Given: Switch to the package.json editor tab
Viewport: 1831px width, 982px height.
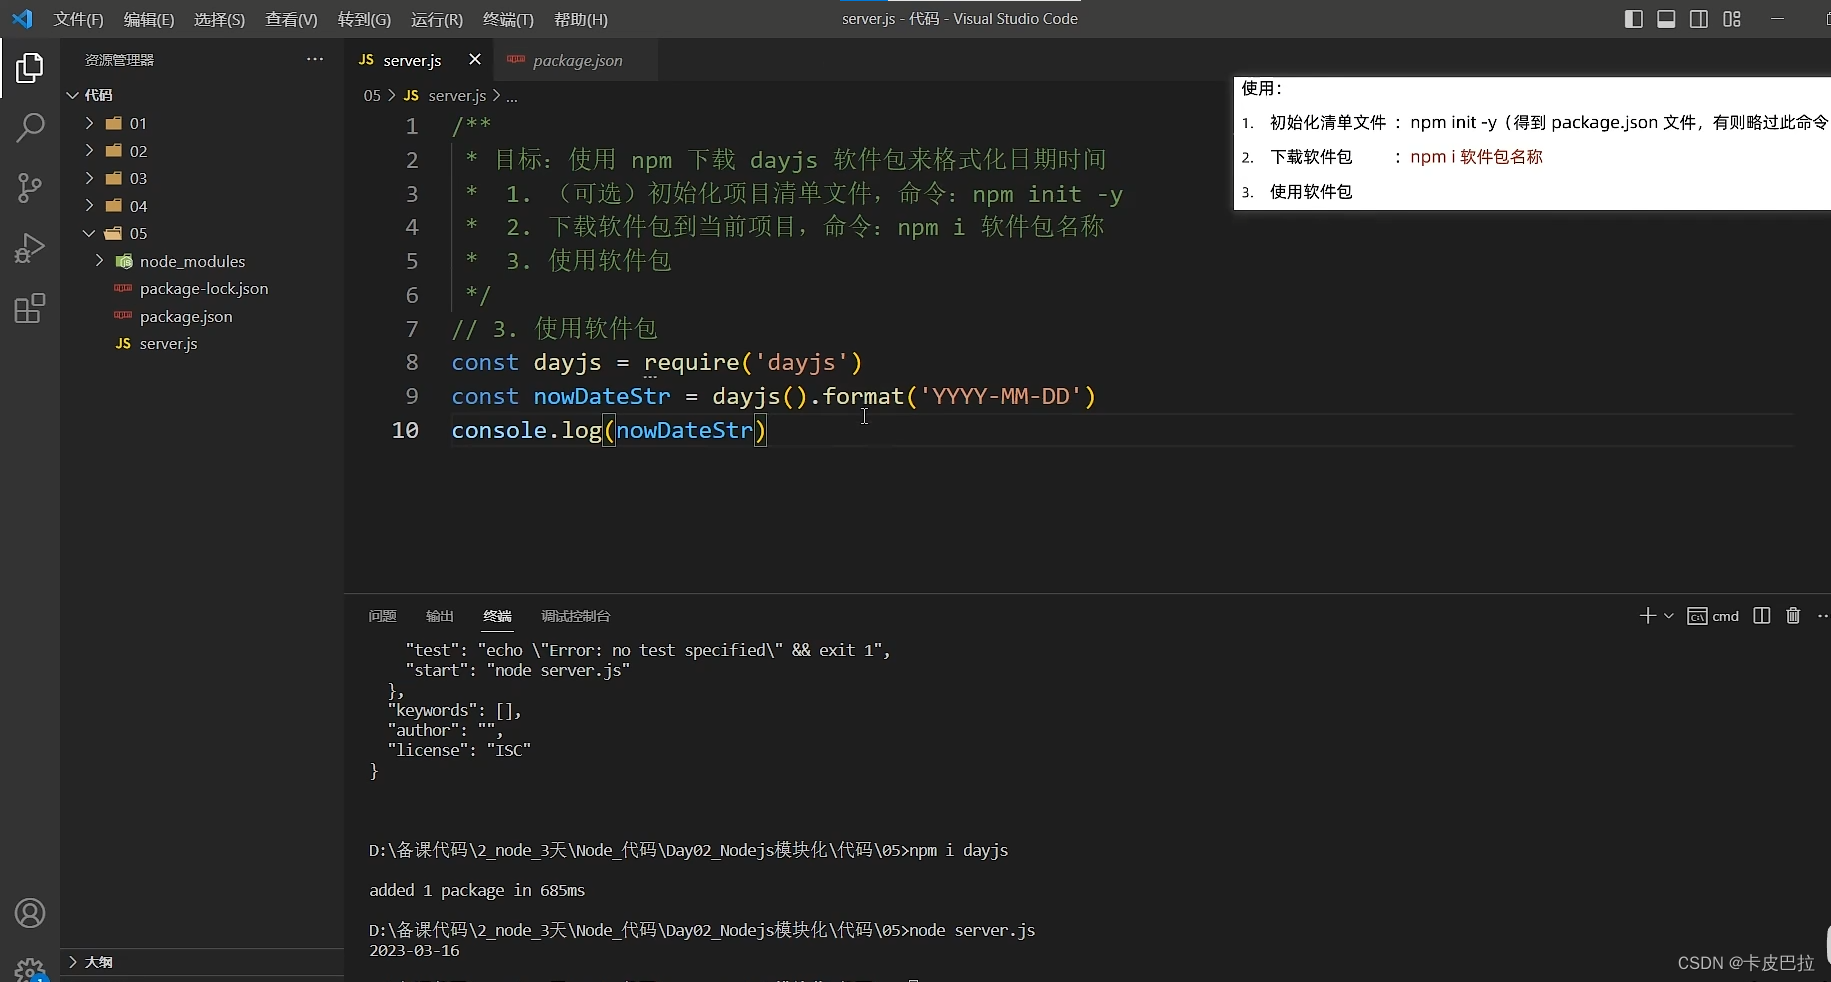Looking at the screenshot, I should [577, 60].
